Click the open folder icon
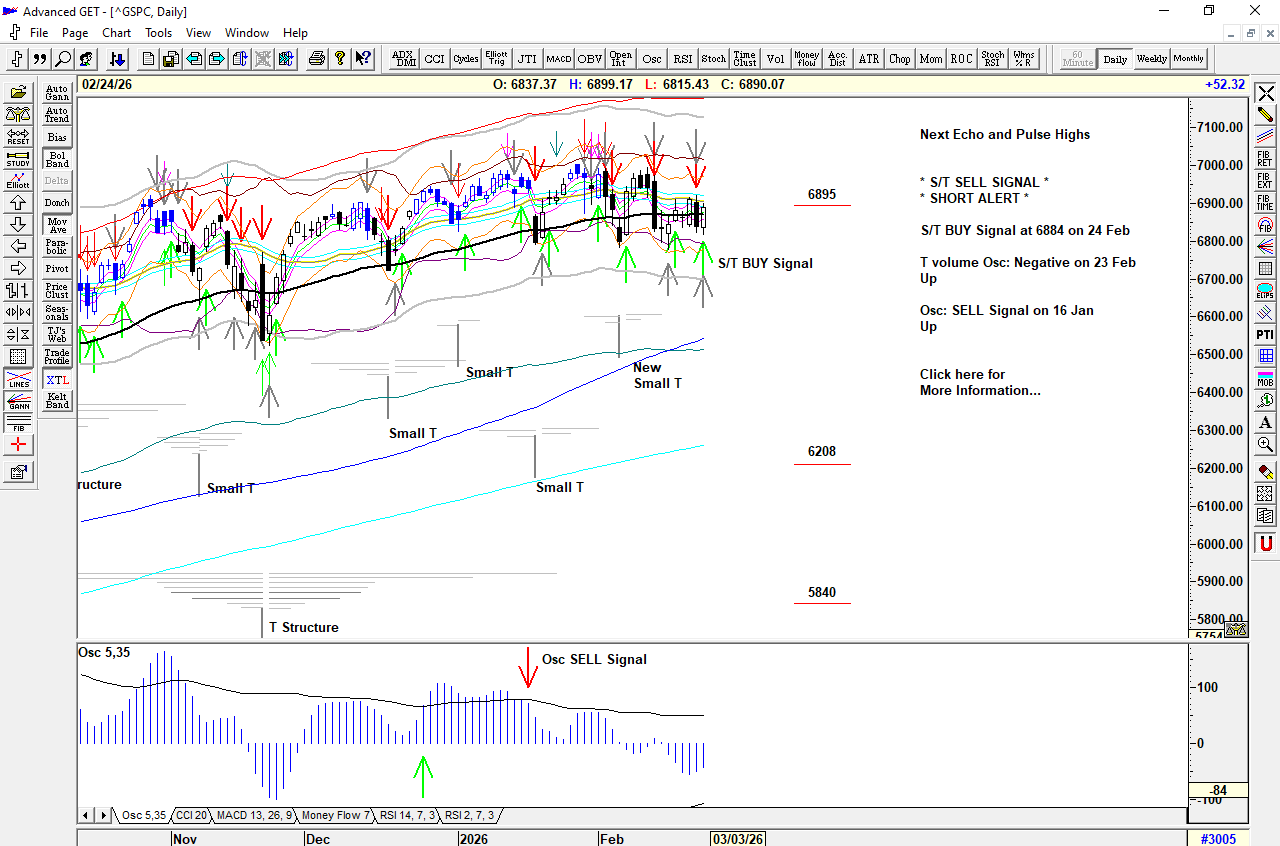The width and height of the screenshot is (1280, 846). point(18,93)
